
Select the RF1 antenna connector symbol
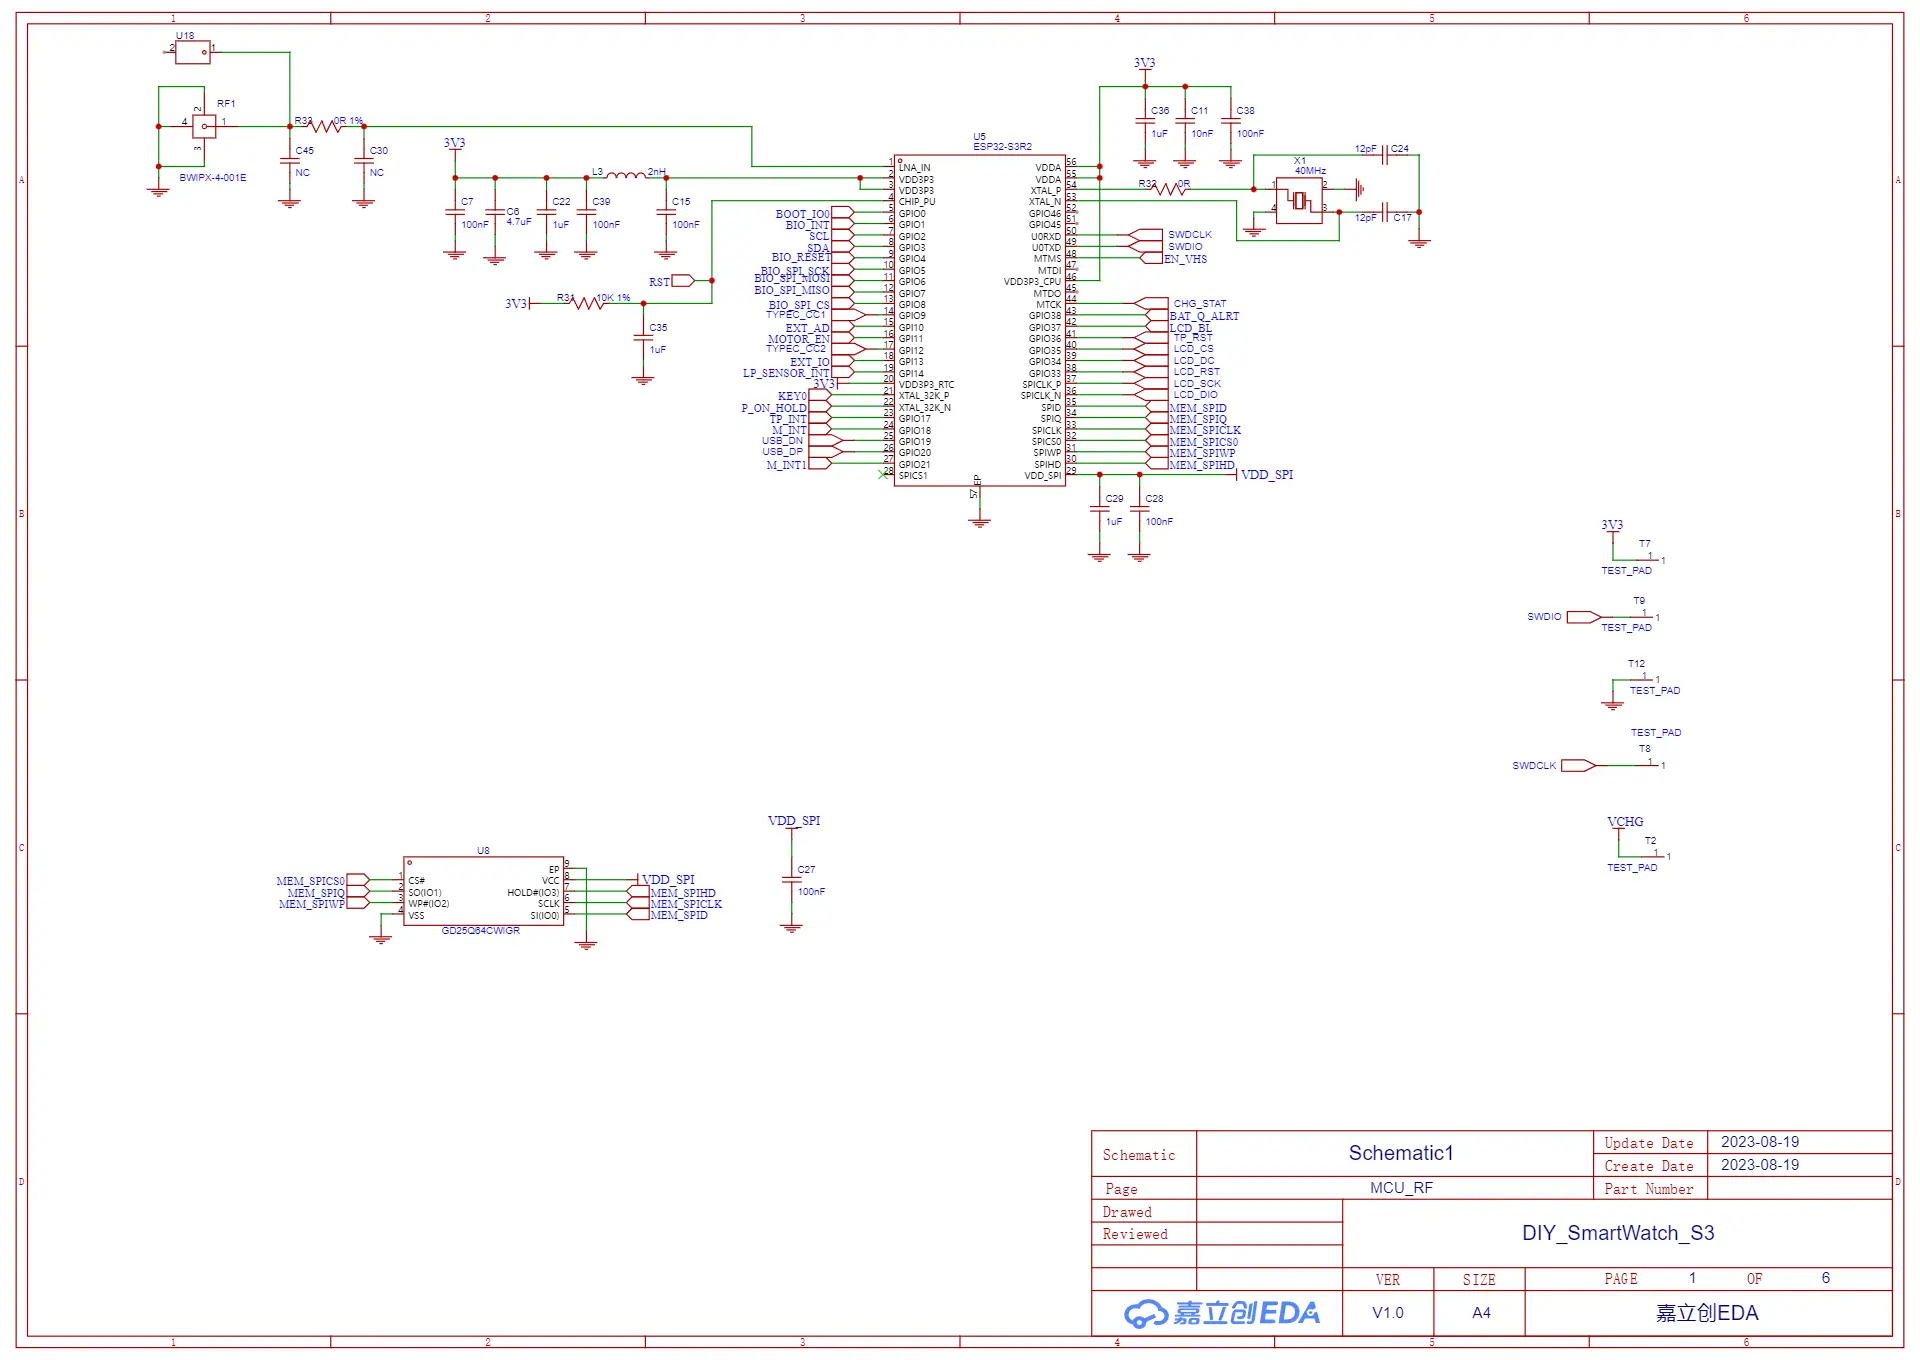click(204, 126)
